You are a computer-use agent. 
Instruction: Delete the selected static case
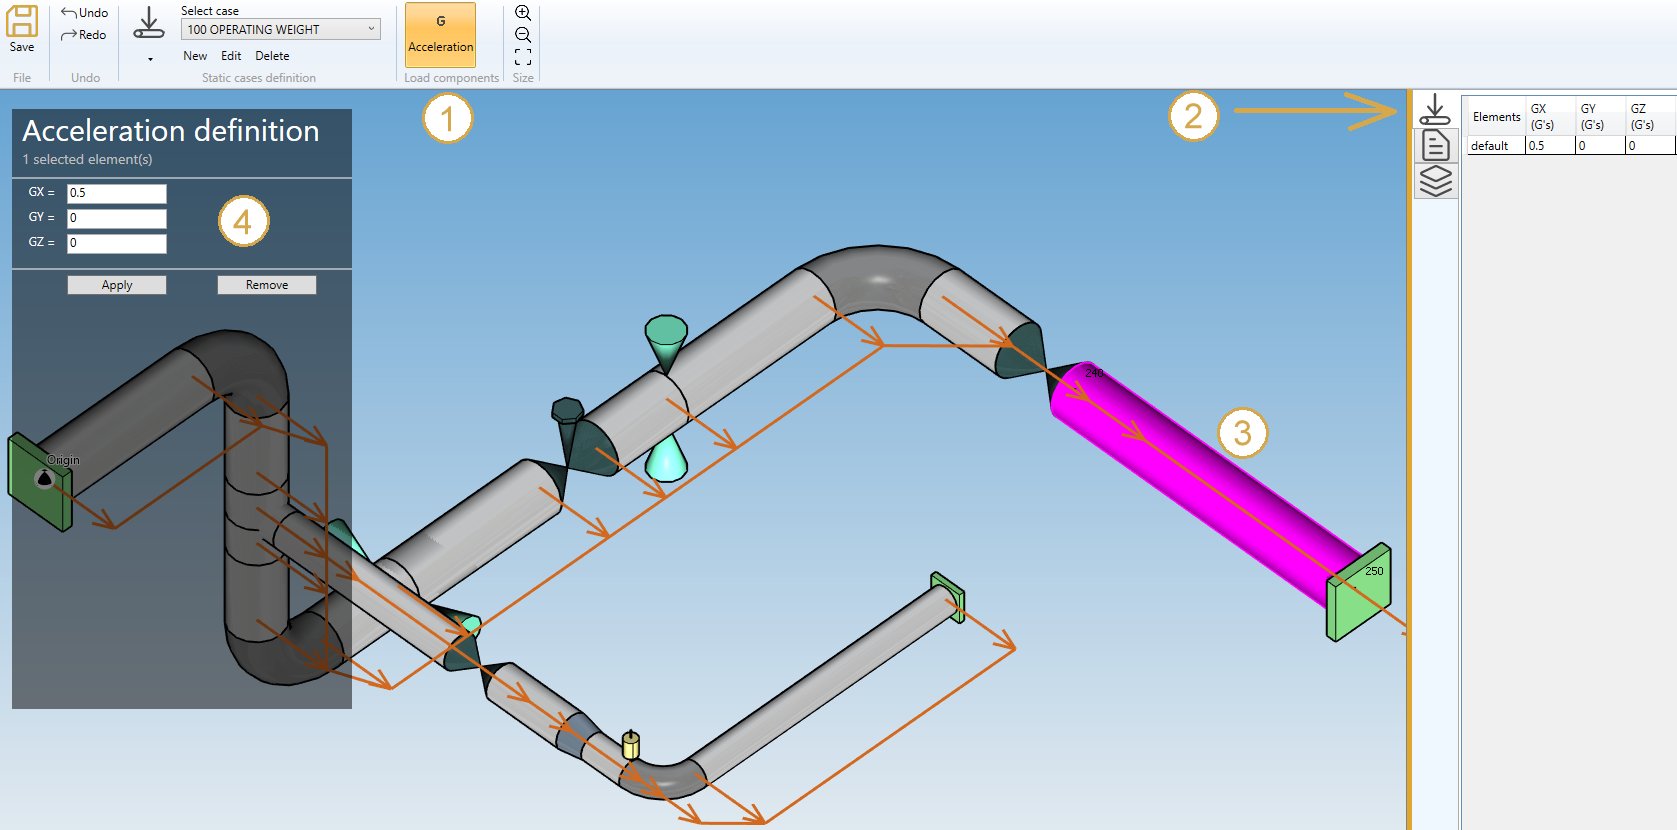(x=272, y=56)
